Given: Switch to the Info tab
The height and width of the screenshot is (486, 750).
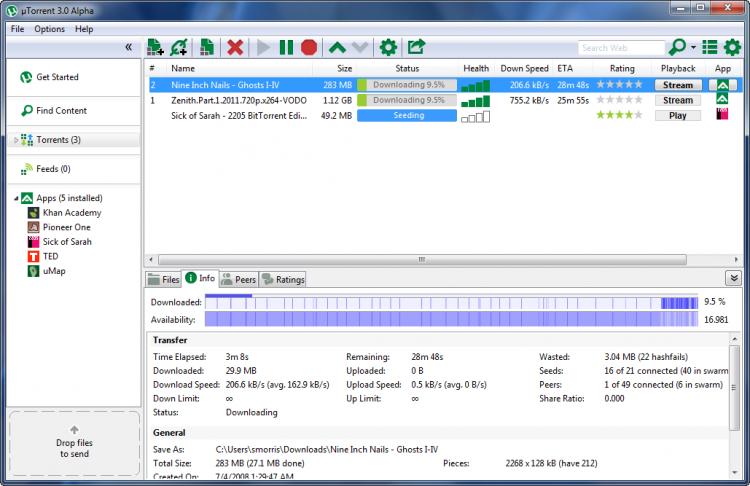Looking at the screenshot, I should click(200, 278).
